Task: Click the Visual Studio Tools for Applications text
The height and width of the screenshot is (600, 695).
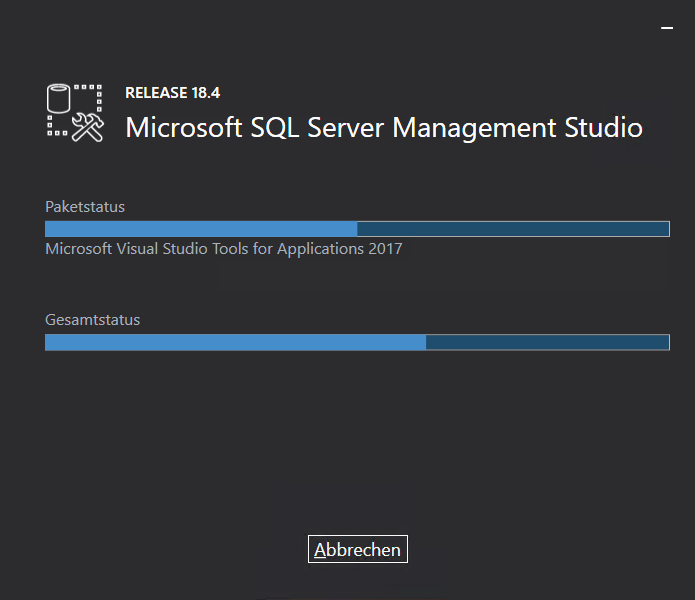Action: point(223,249)
